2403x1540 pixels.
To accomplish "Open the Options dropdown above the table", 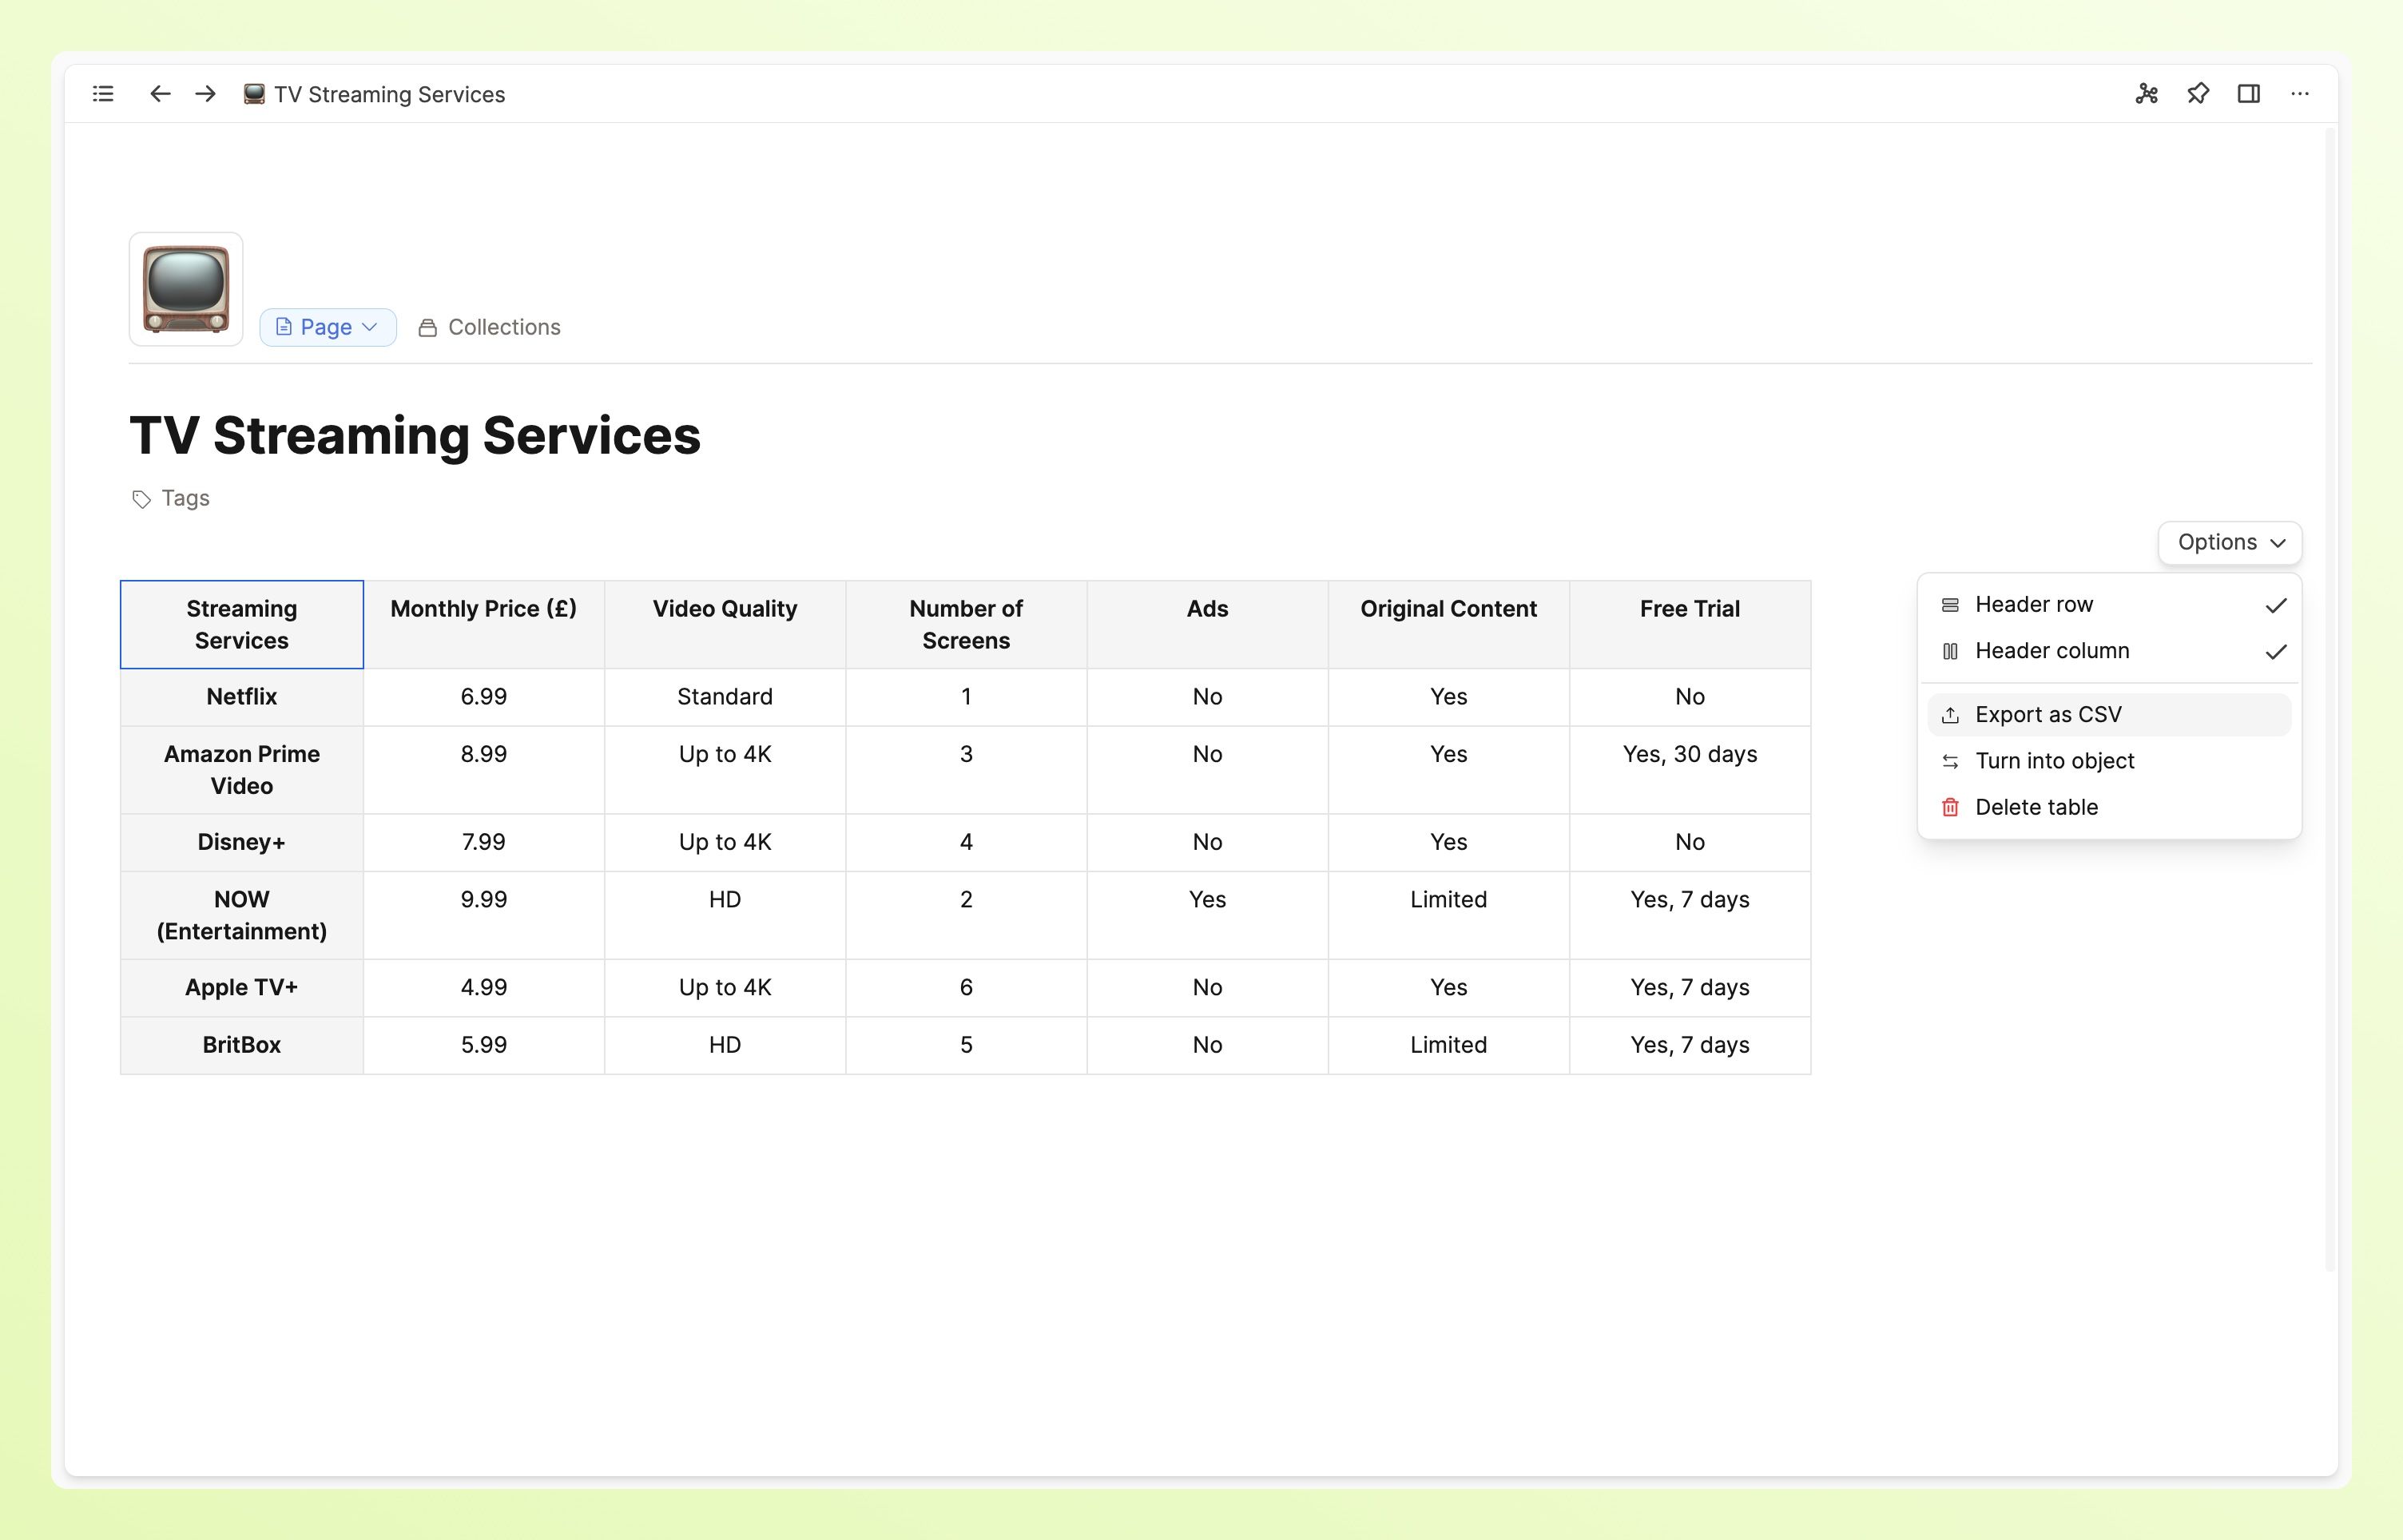I will 2229,543.
